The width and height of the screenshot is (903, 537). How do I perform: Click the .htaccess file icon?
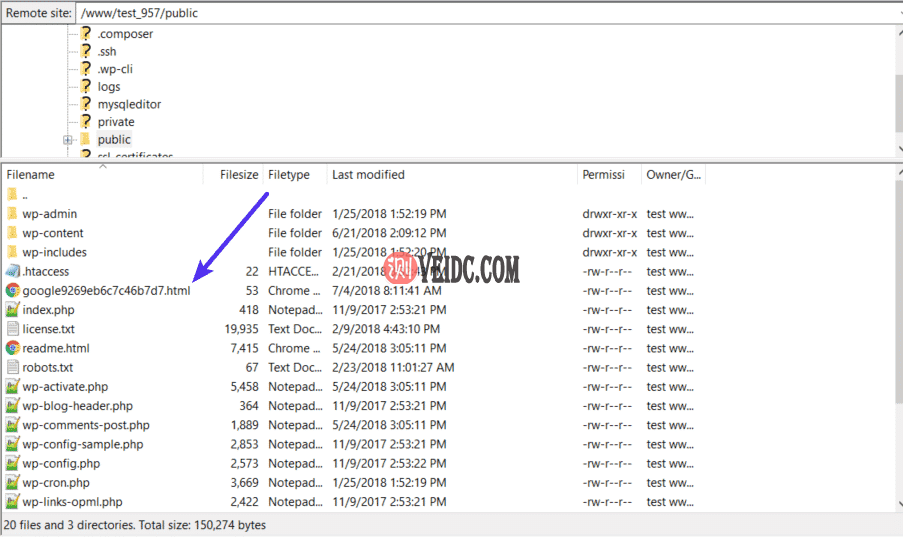[x=12, y=271]
